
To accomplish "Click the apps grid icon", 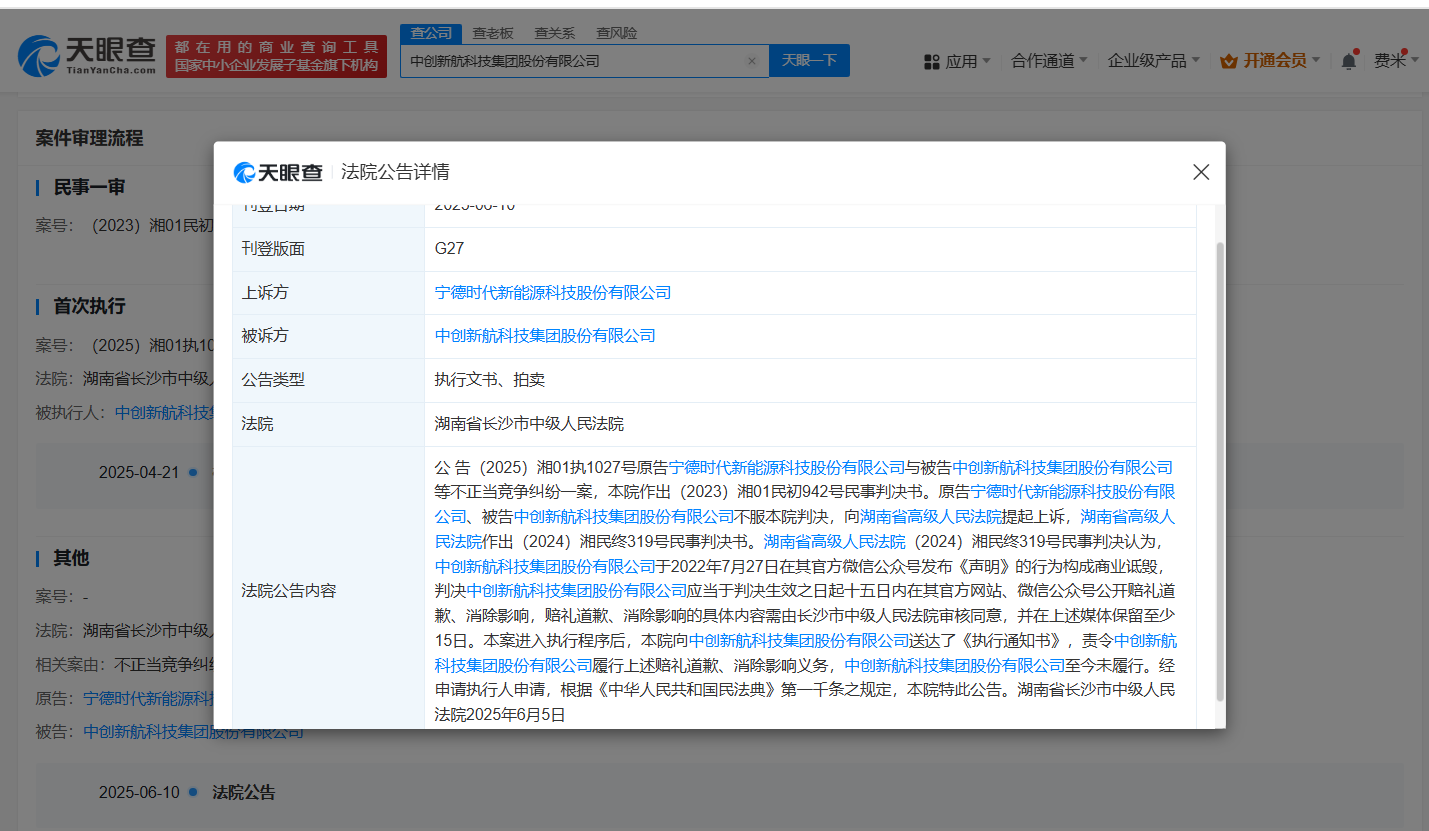I will point(931,61).
